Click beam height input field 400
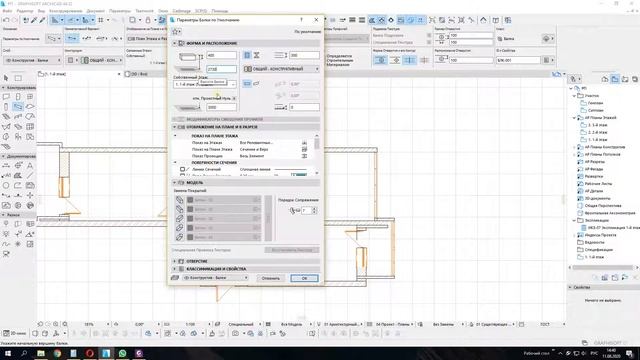The image size is (640, 360). pyautogui.click(x=221, y=55)
